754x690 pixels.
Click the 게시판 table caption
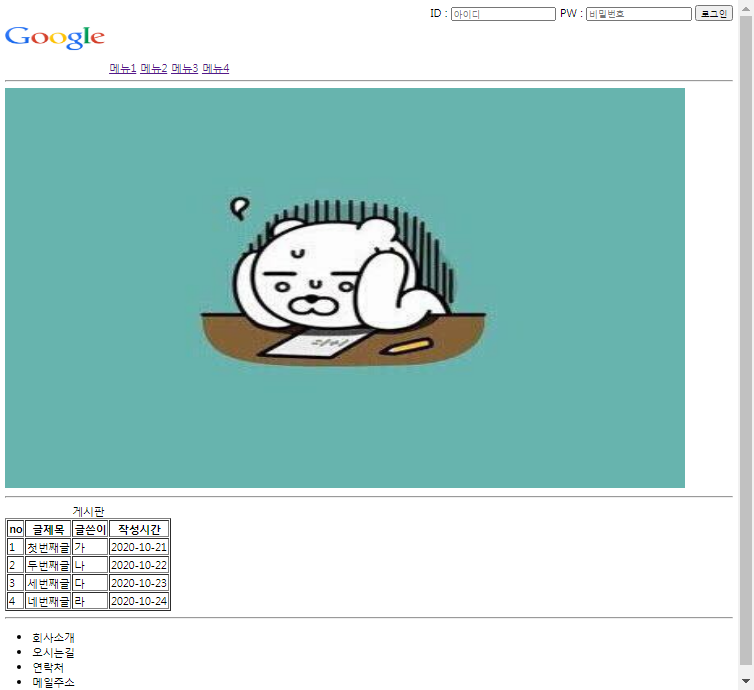88,511
